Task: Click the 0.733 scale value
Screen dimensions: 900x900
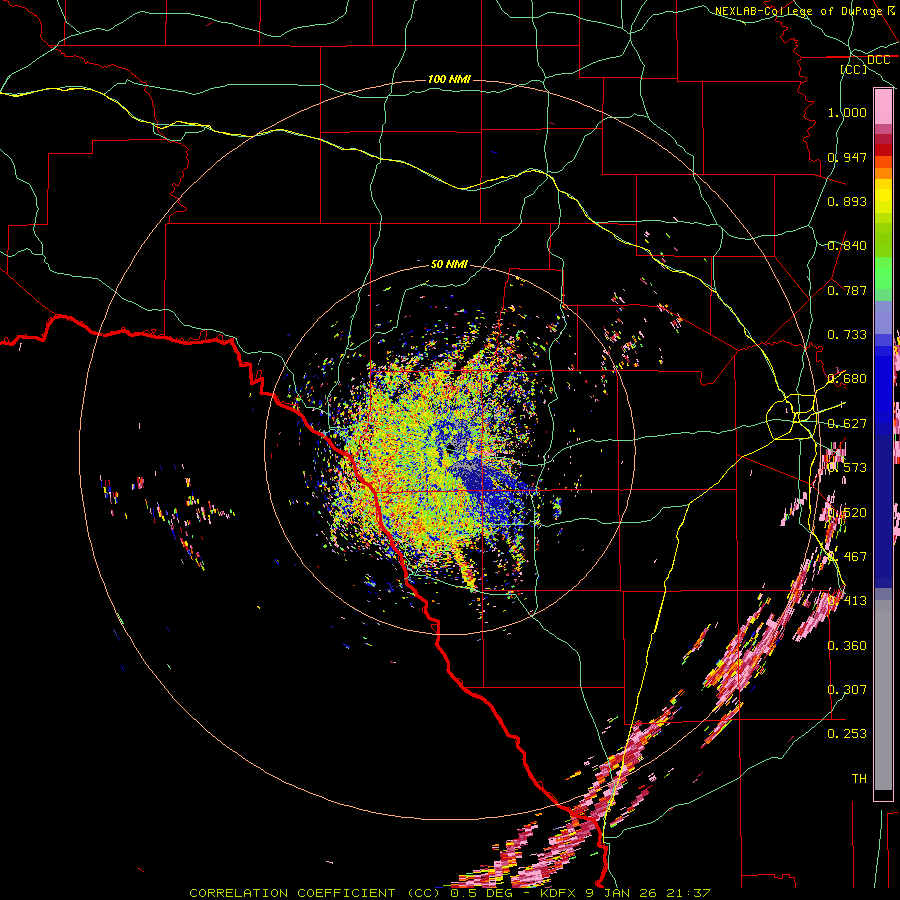Action: click(847, 335)
